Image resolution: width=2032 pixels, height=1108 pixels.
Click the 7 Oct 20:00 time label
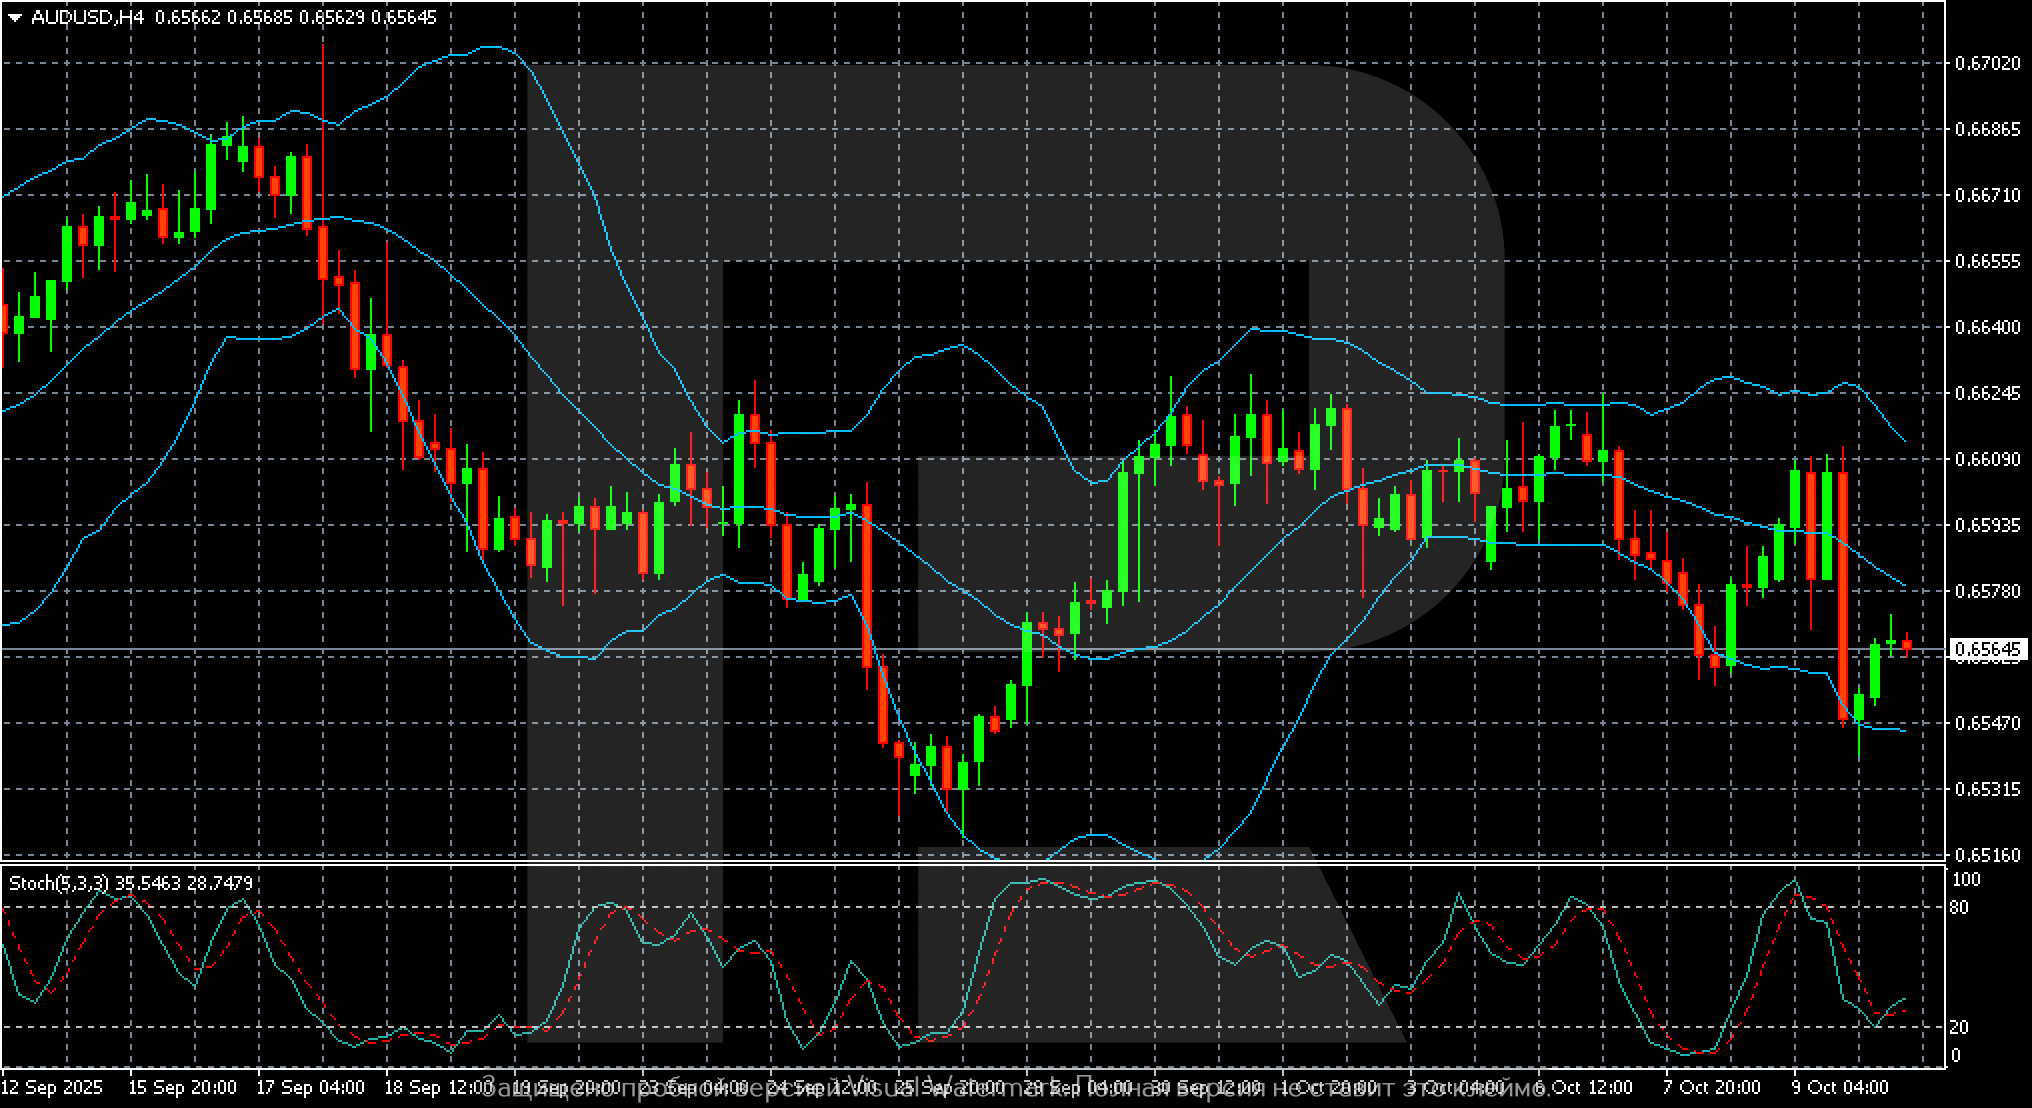click(x=1712, y=1087)
